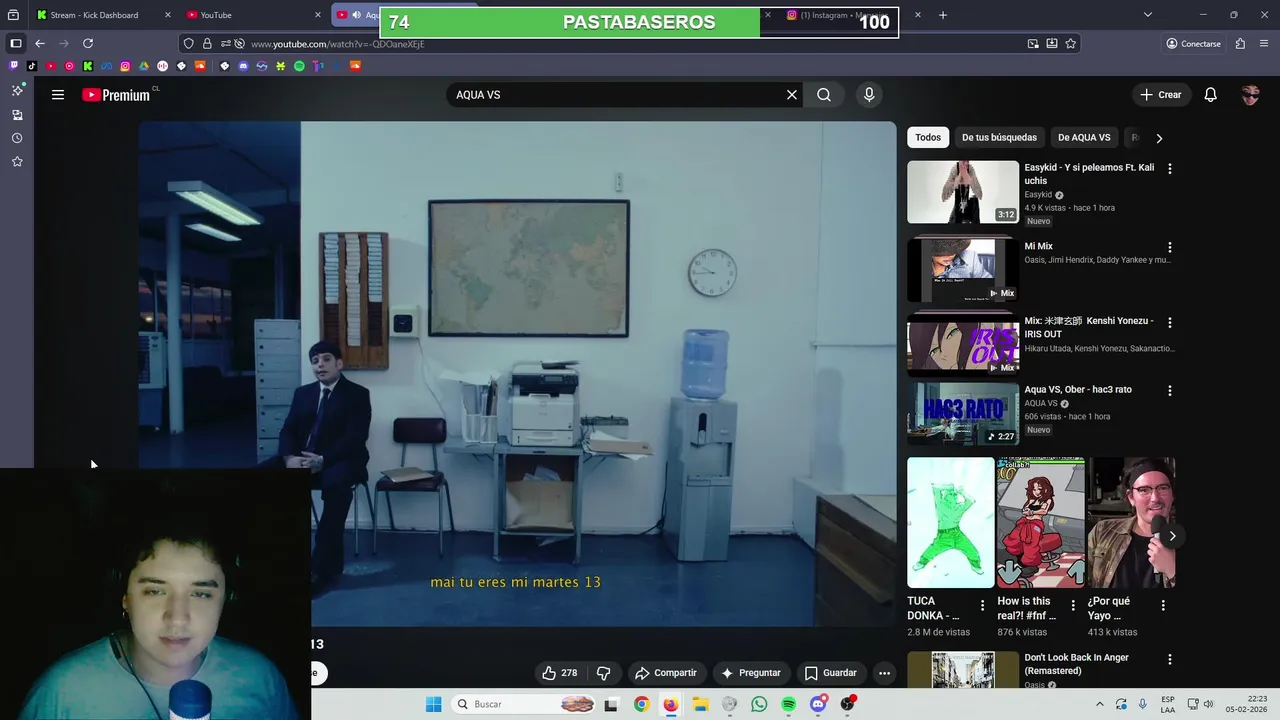Open Easykid Y si peleamos thumbnail

point(963,192)
